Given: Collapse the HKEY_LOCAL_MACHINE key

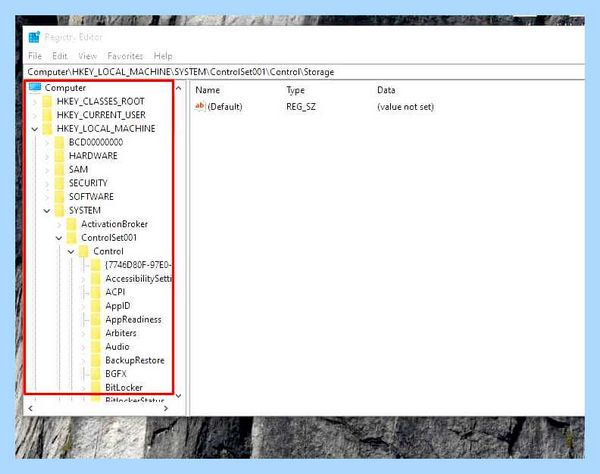Looking at the screenshot, I should (x=35, y=129).
